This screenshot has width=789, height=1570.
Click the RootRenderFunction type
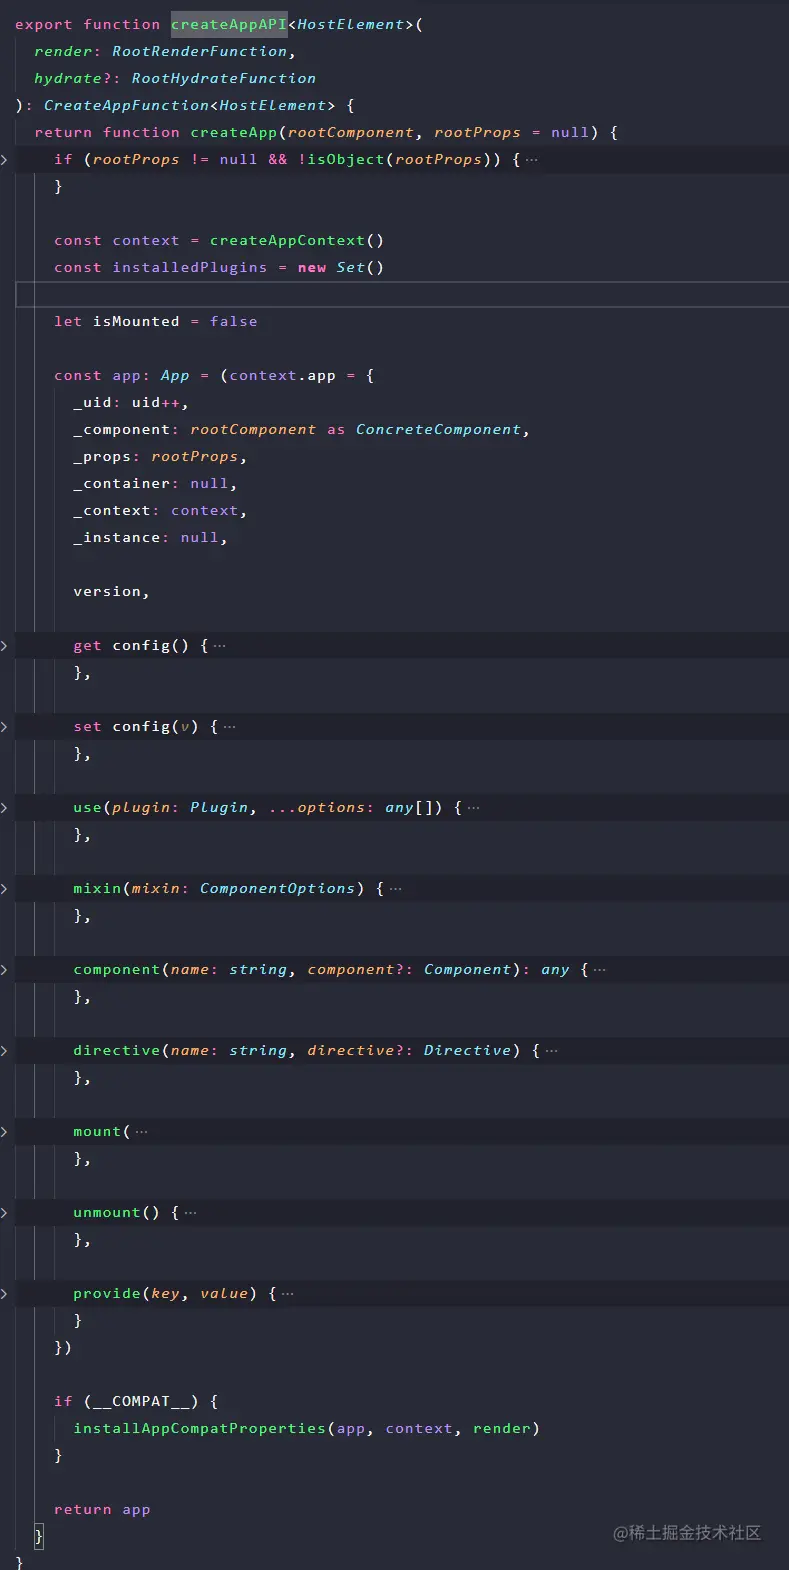click(x=199, y=51)
